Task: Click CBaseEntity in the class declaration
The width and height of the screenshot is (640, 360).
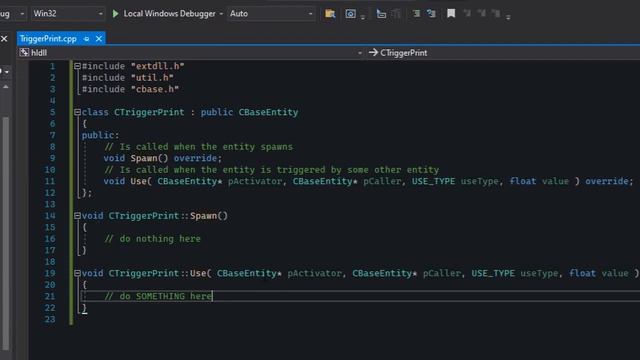Action: tap(268, 112)
